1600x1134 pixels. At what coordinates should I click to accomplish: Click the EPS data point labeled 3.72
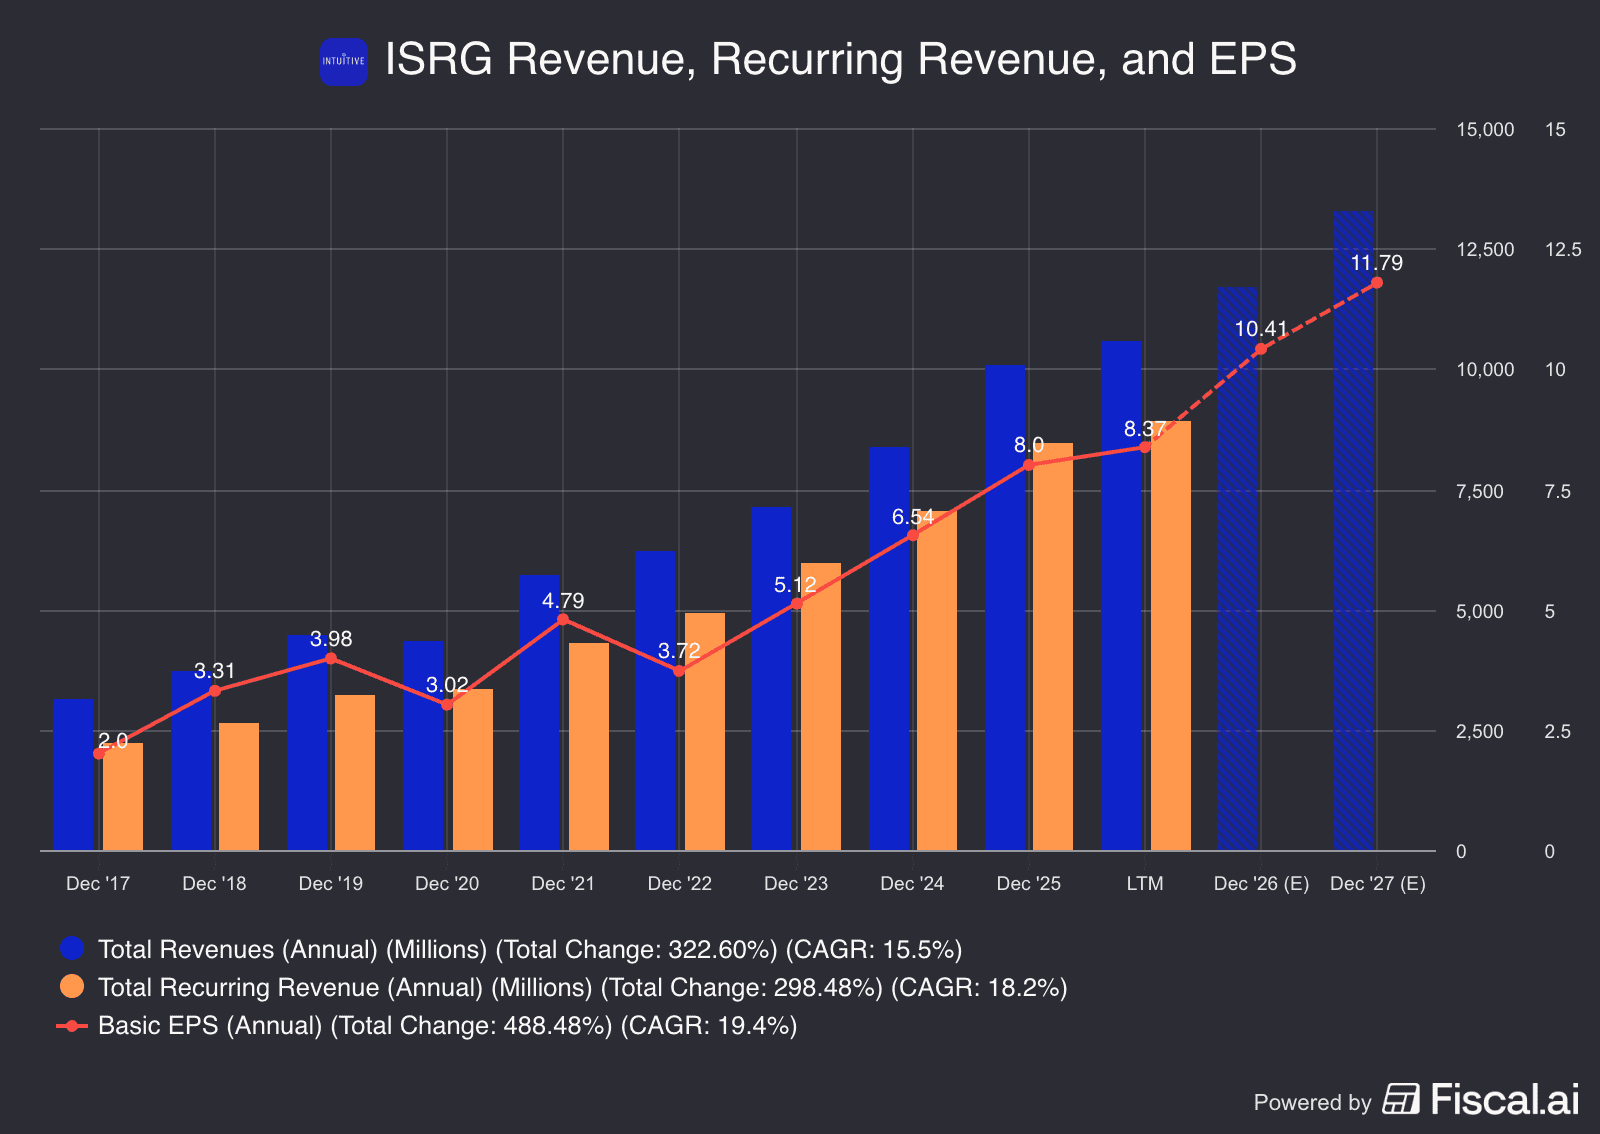tap(679, 671)
